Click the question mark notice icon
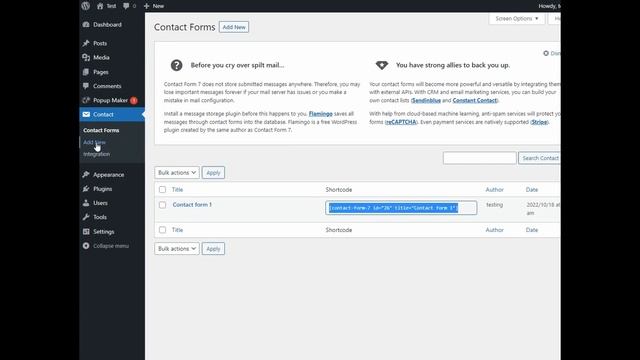 176,65
